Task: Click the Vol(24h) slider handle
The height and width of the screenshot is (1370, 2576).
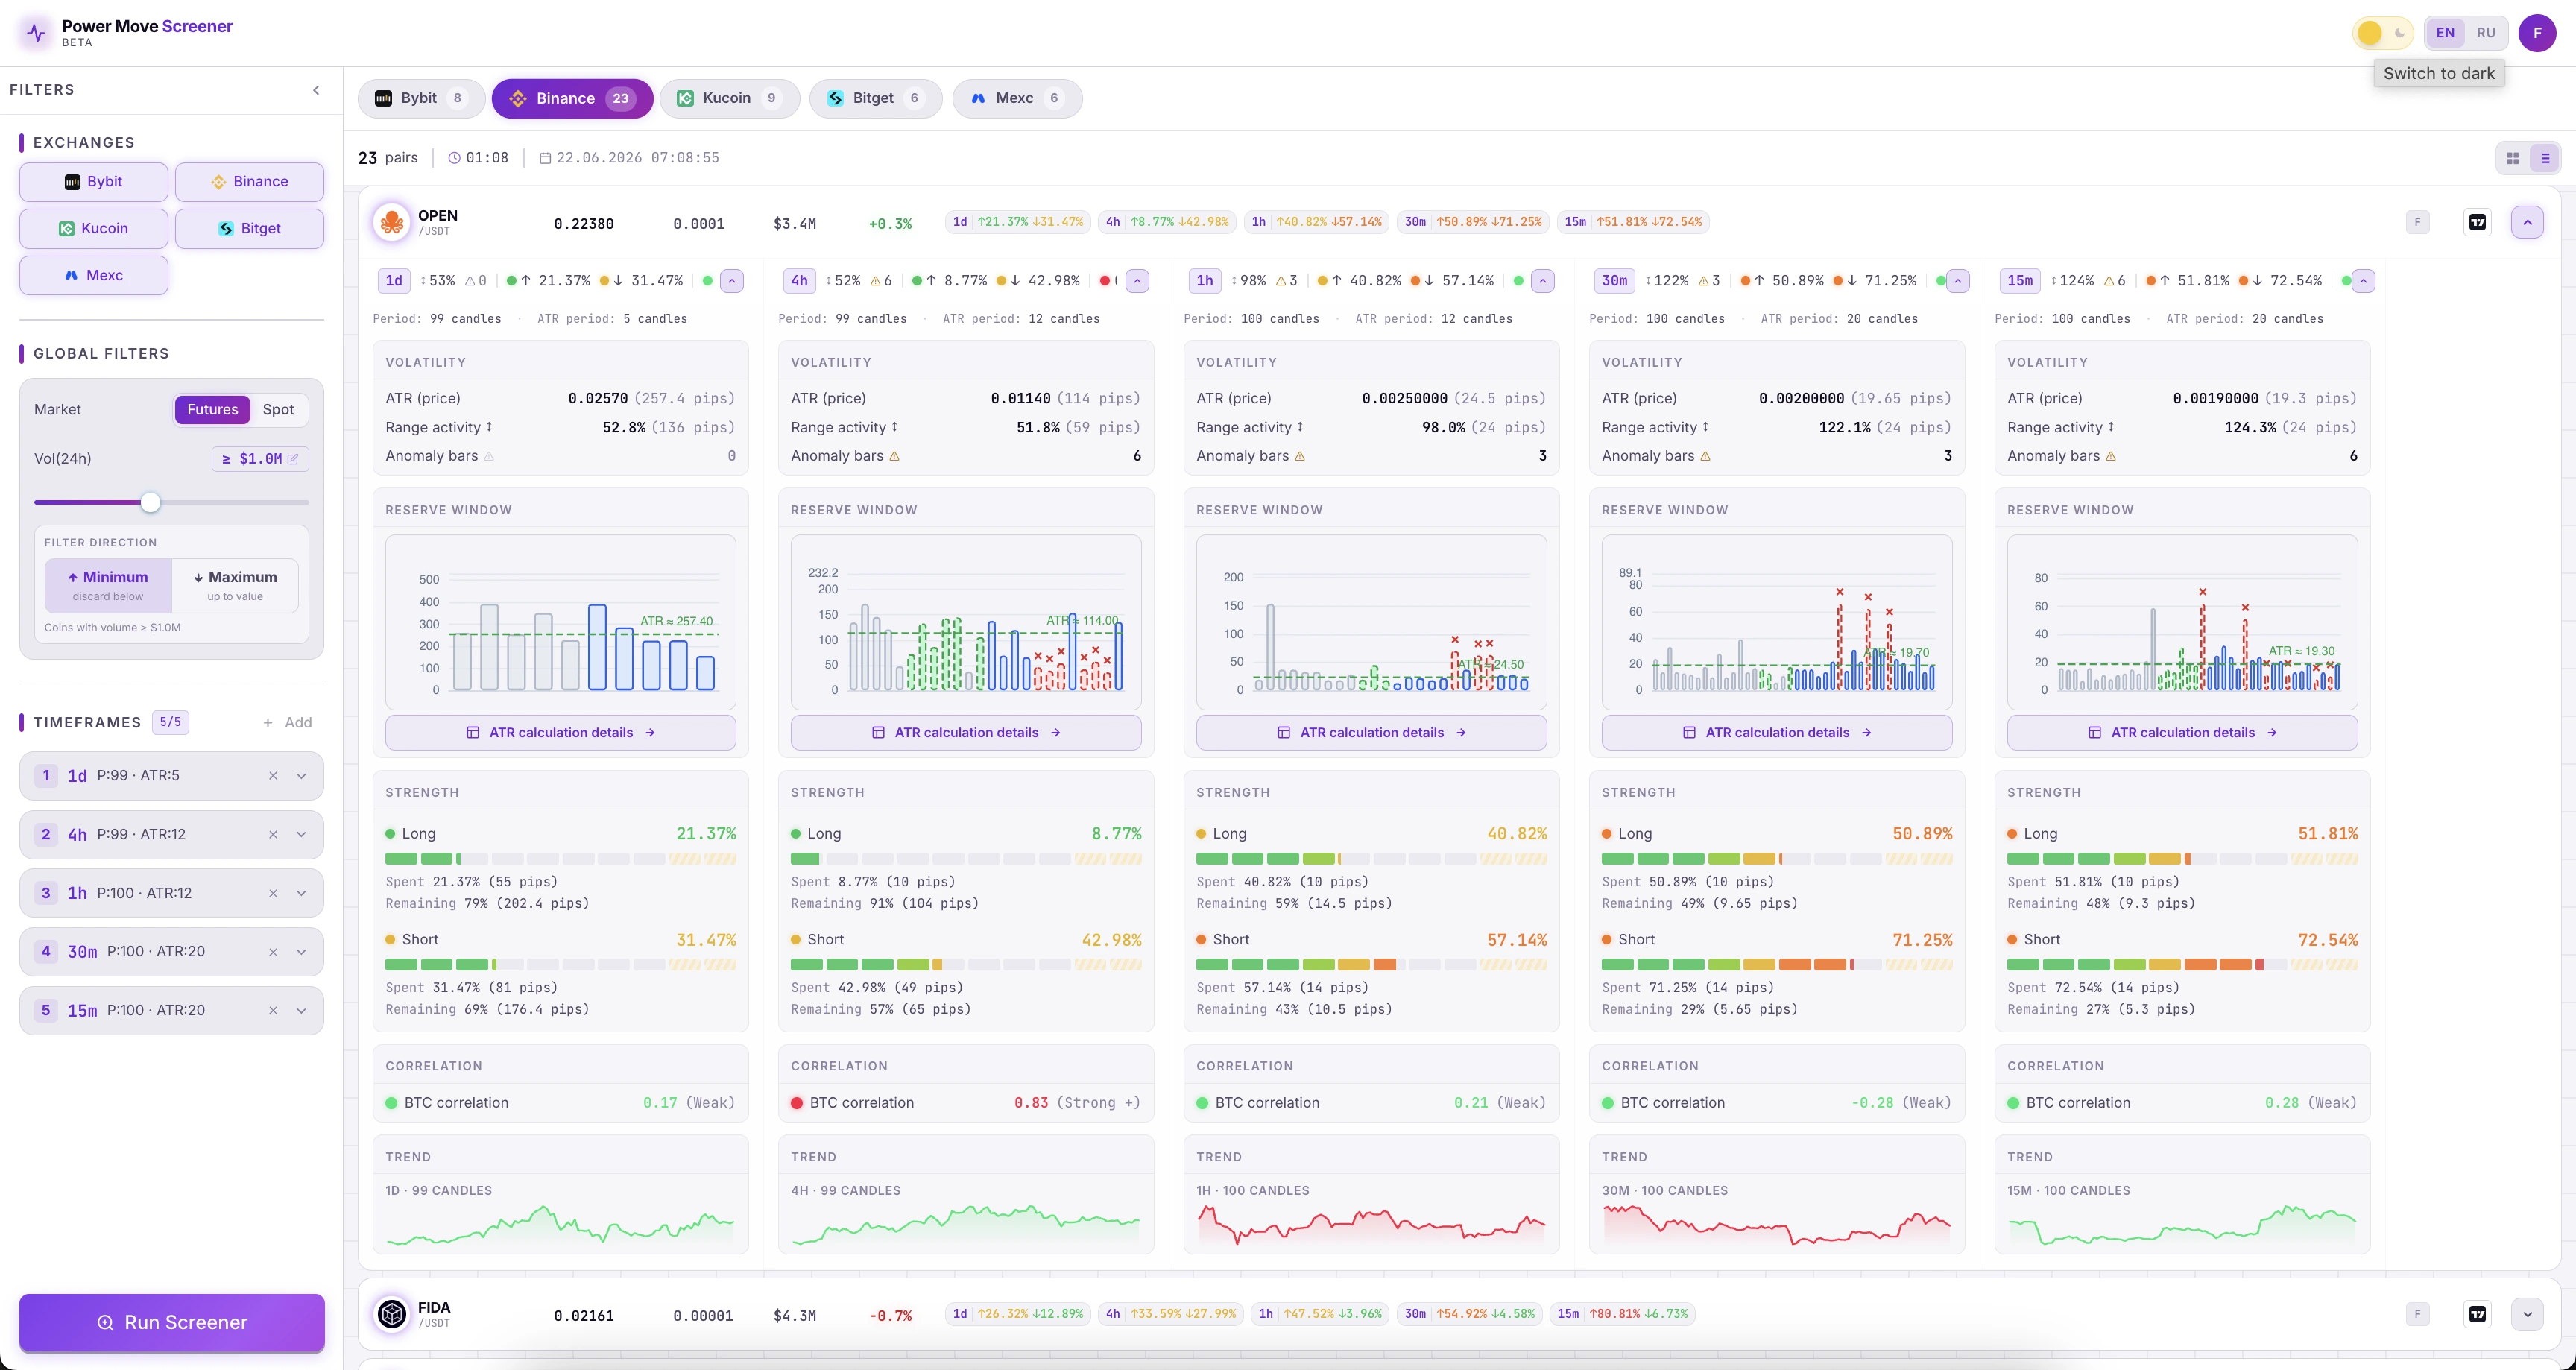Action: 150,503
